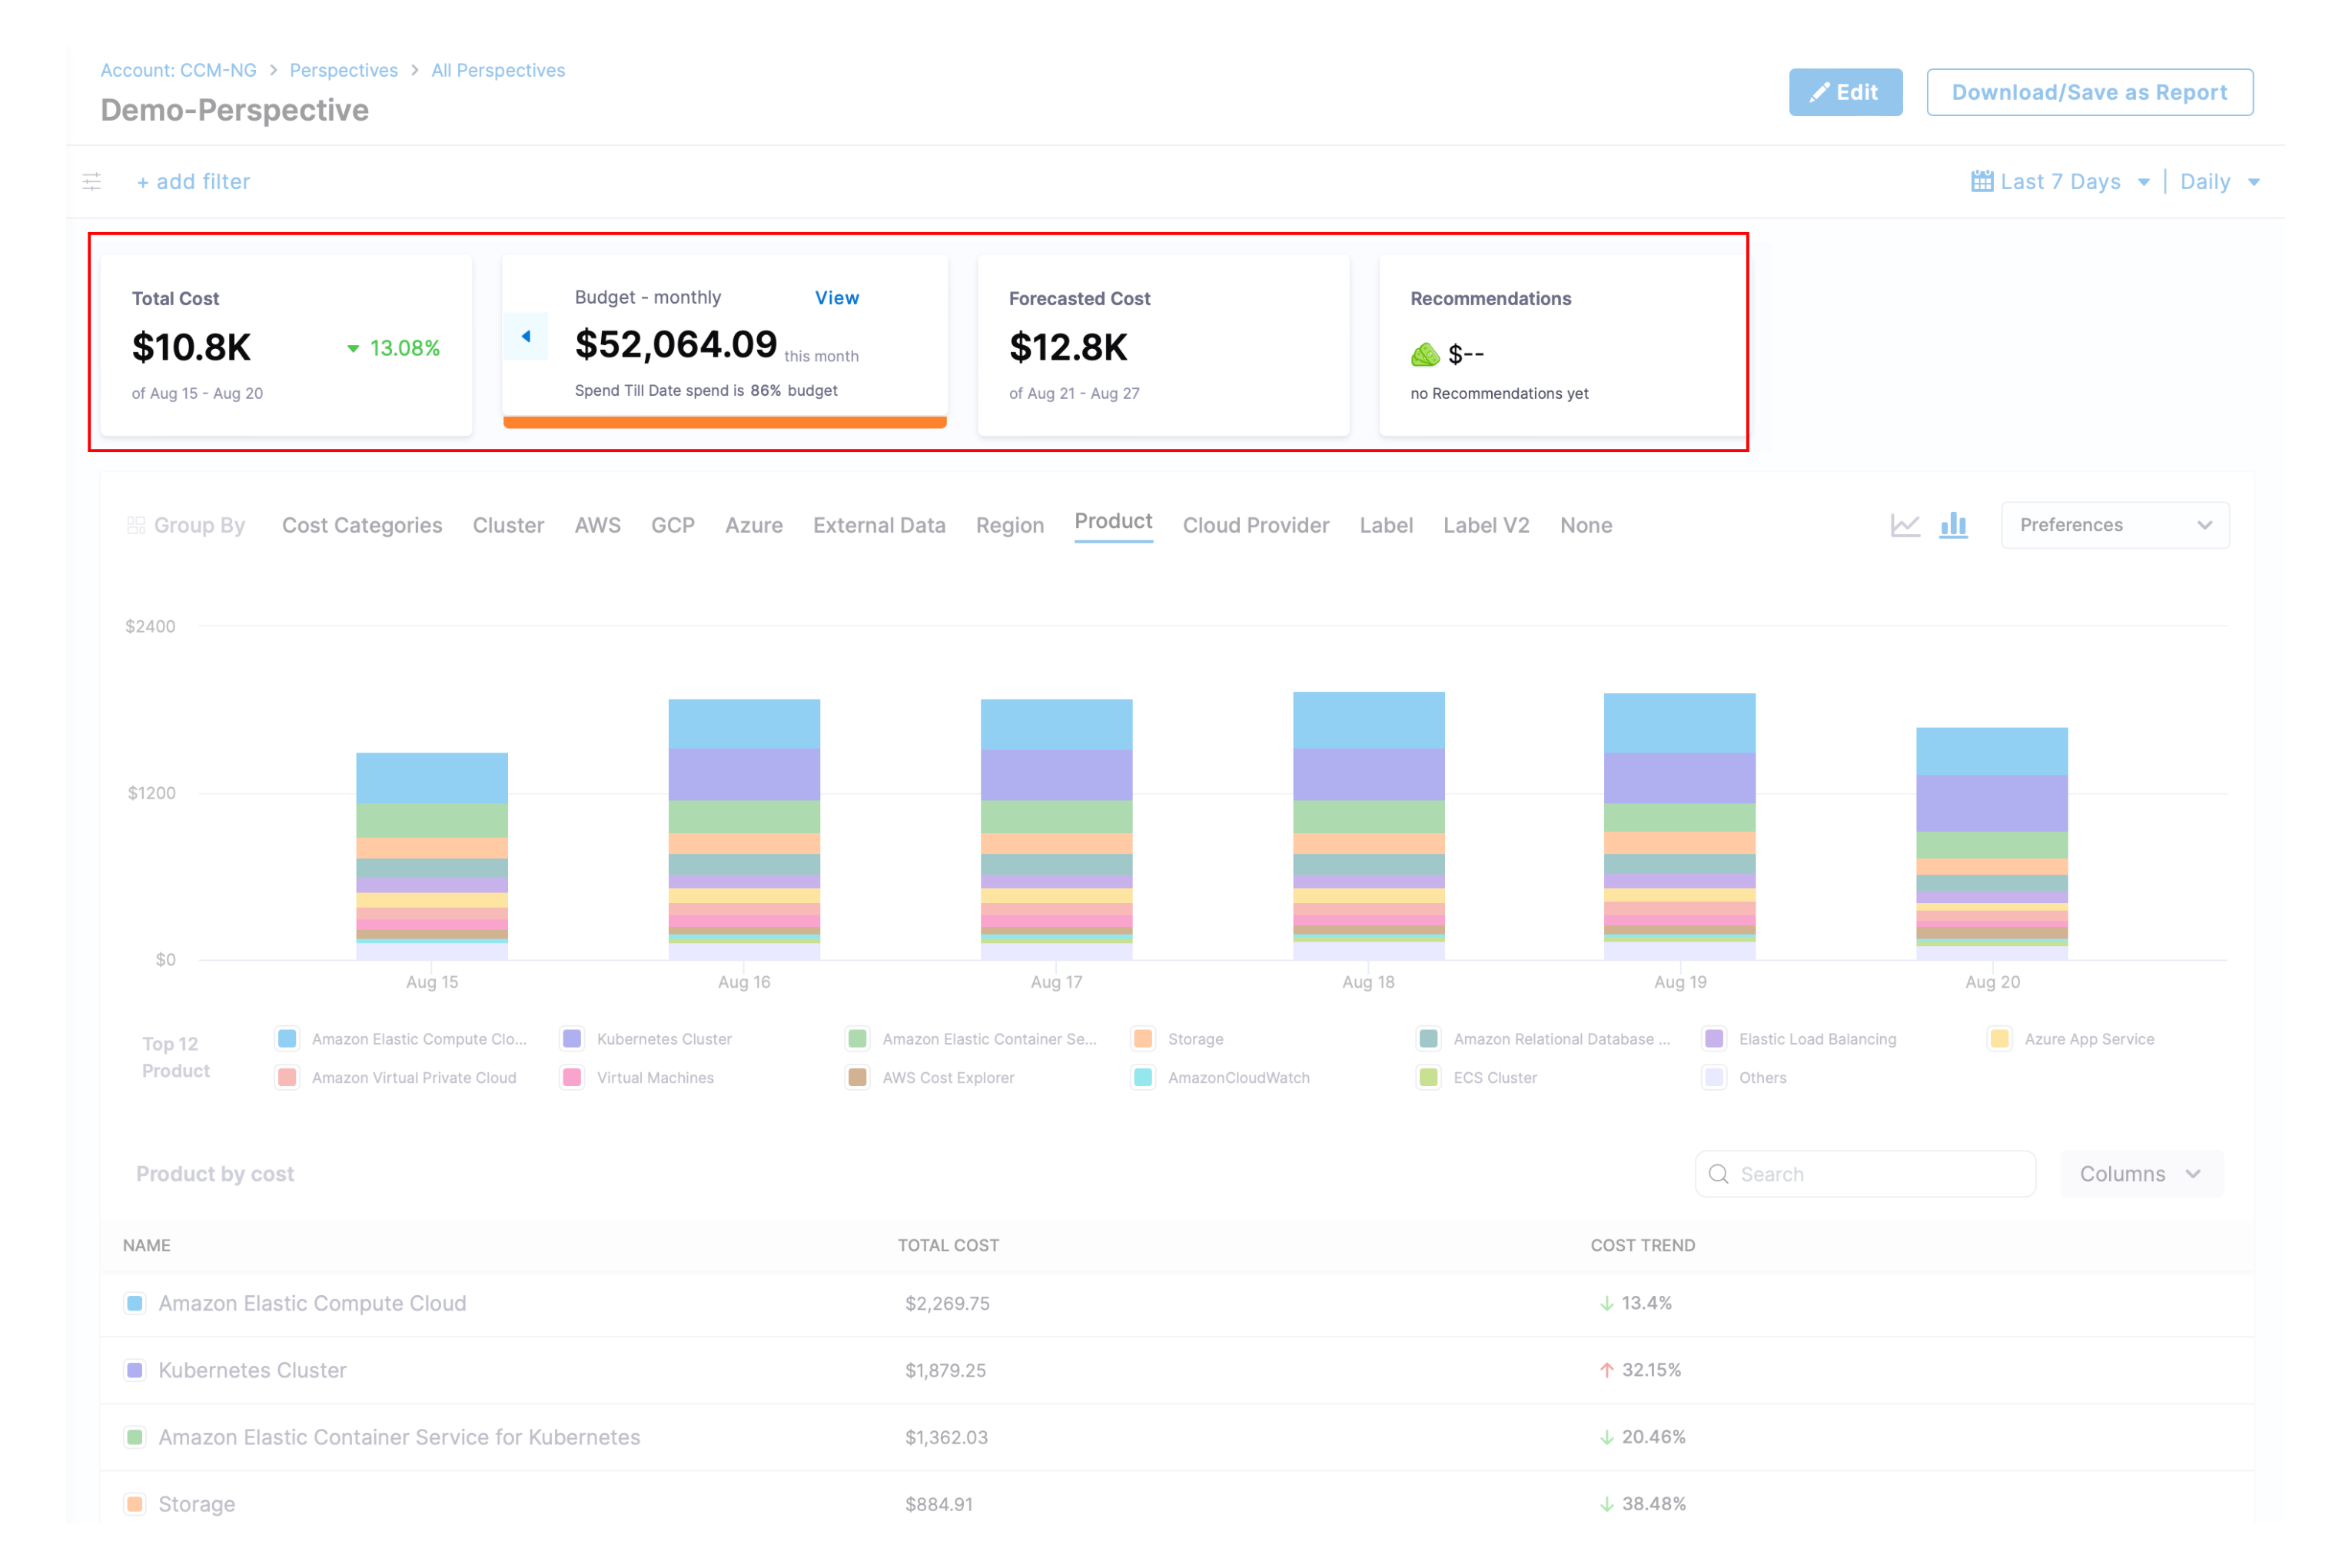This screenshot has height=1568, width=2352.
Task: Click the Edit button
Action: 1845,92
